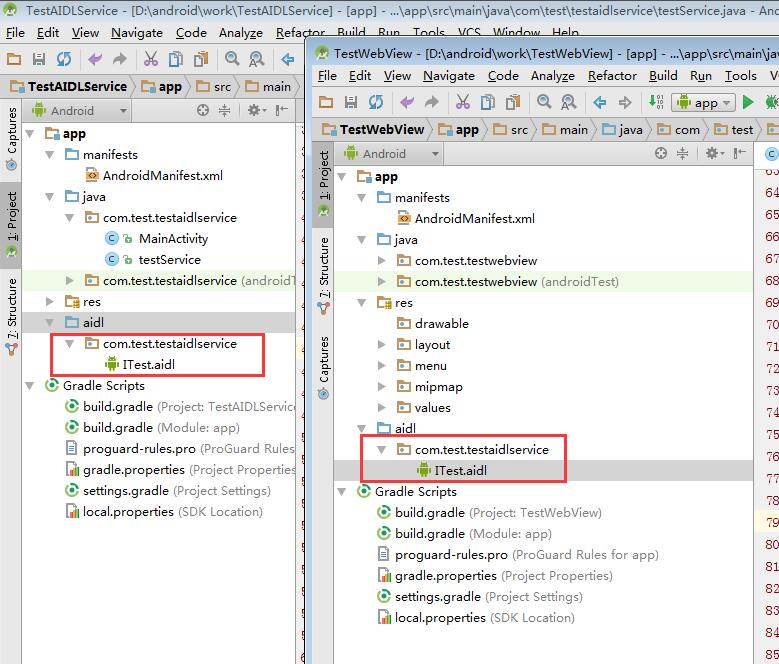Click Open folder icon in TestWebView toolbar
Image resolution: width=779 pixels, height=664 pixels.
click(326, 103)
